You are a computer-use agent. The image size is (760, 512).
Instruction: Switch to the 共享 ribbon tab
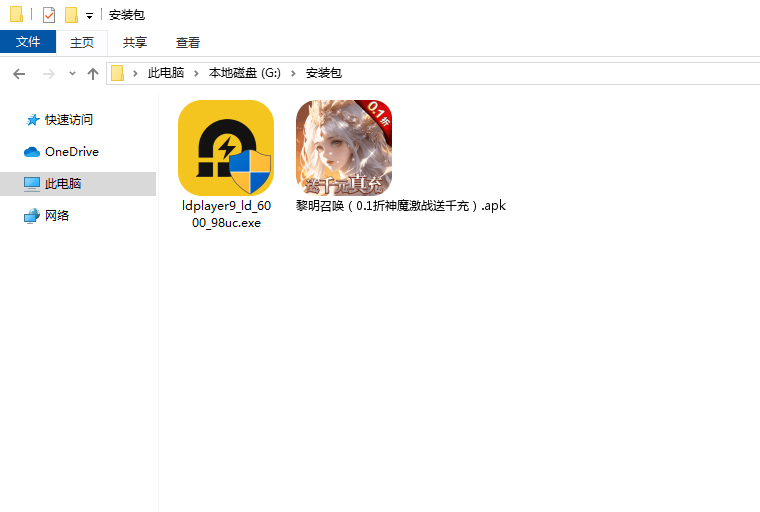(x=135, y=42)
